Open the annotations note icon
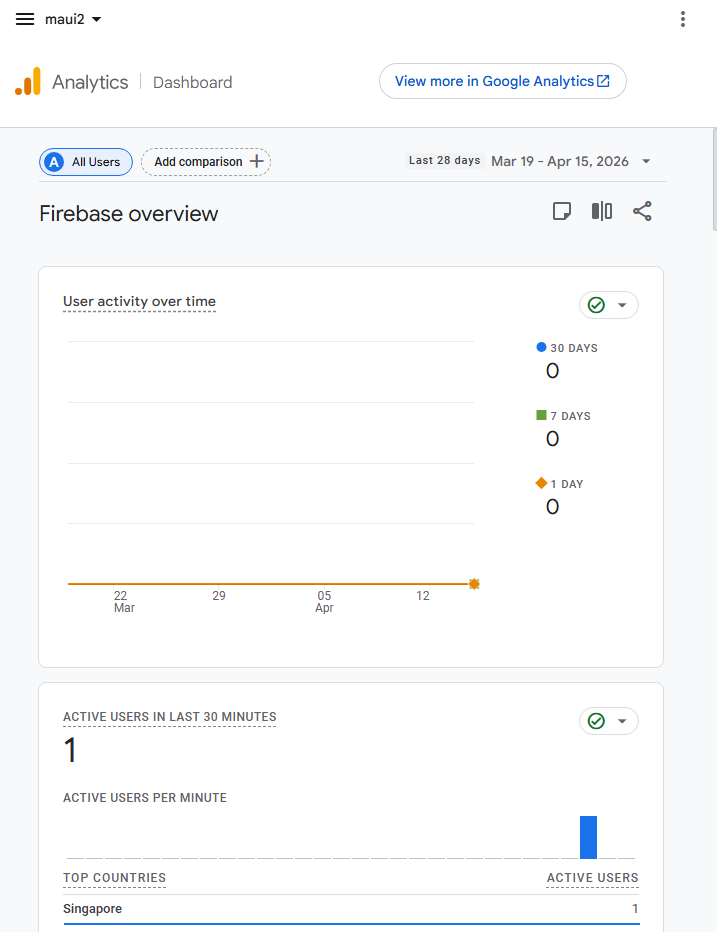The width and height of the screenshot is (717, 932). point(562,211)
